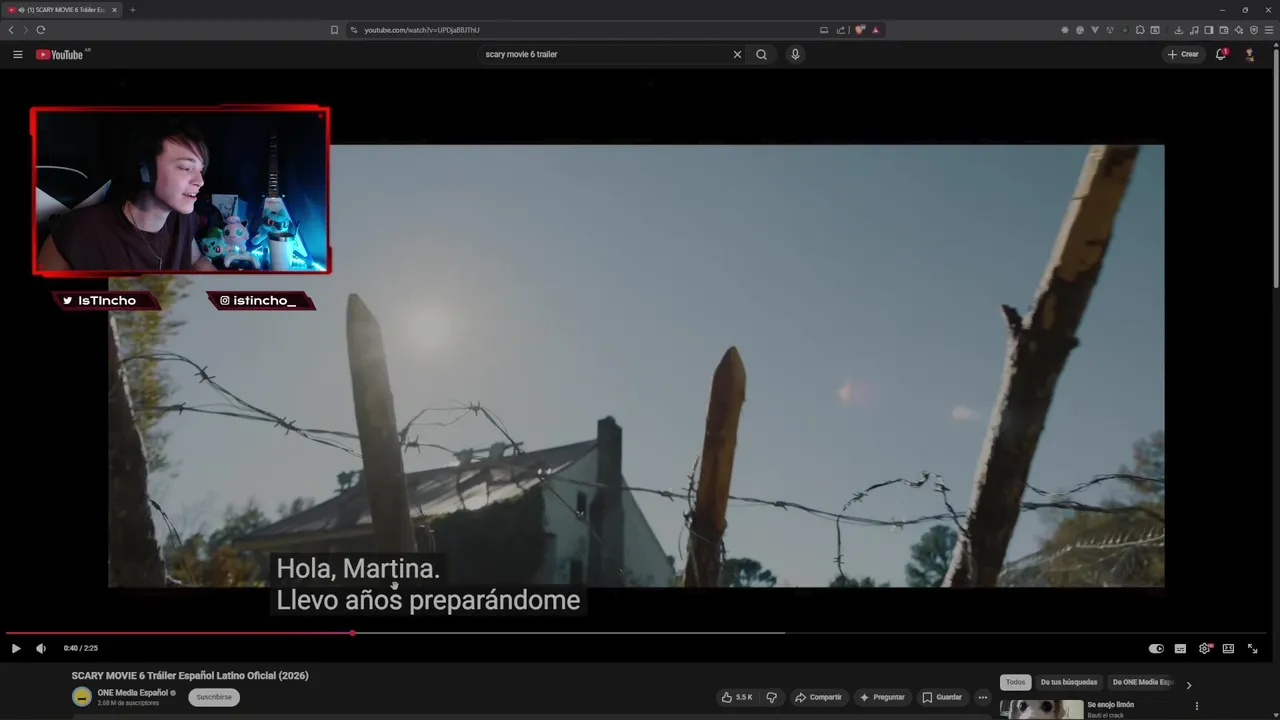Image resolution: width=1280 pixels, height=720 pixels.
Task: Switch to theater mode view
Action: (1228, 648)
